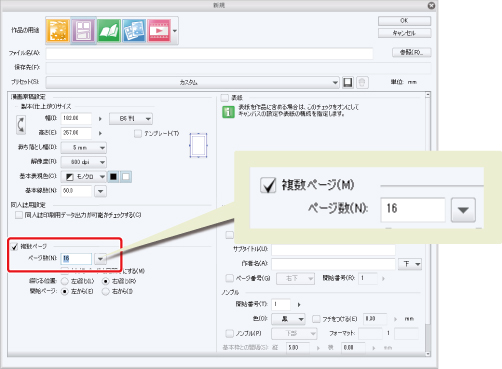Select the Comic work type icon
This screenshot has height=369, width=502.
click(x=83, y=30)
